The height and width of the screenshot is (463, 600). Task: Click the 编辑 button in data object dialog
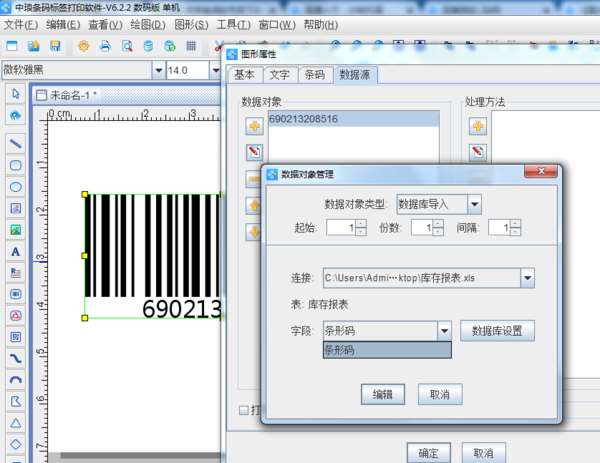coord(383,394)
